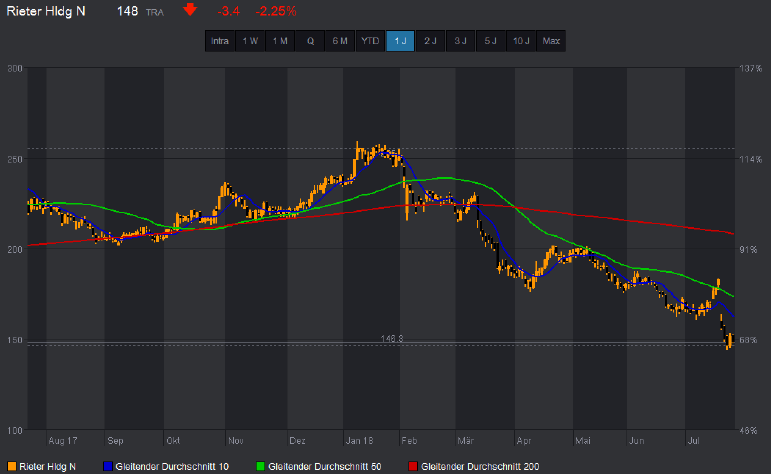771x474 pixels.
Task: Select the Intra time range tab
Action: pyautogui.click(x=220, y=41)
